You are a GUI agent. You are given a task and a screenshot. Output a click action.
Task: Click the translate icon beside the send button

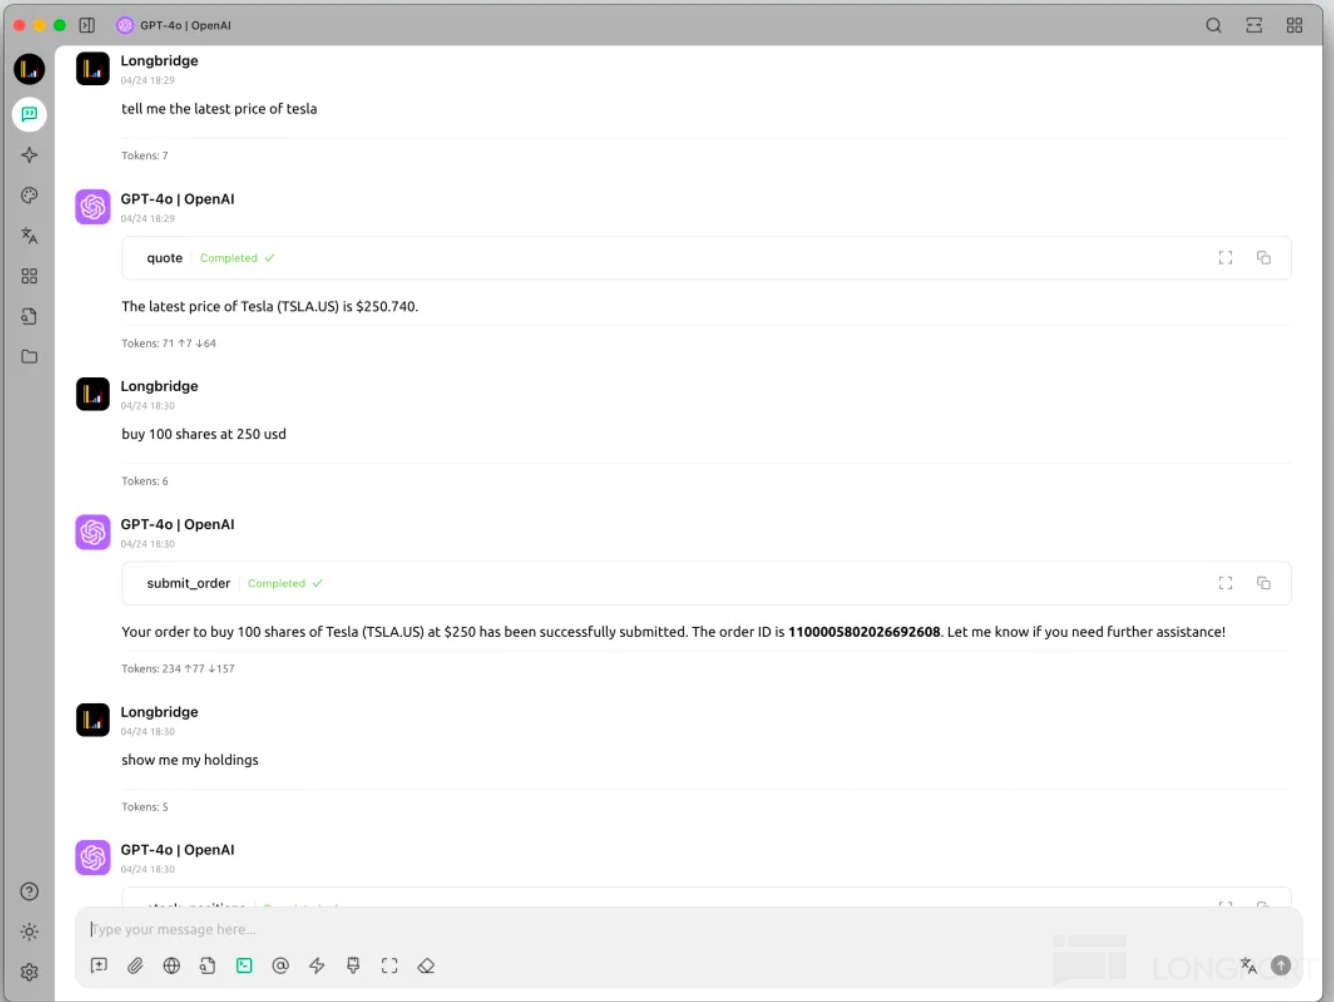click(x=1248, y=965)
